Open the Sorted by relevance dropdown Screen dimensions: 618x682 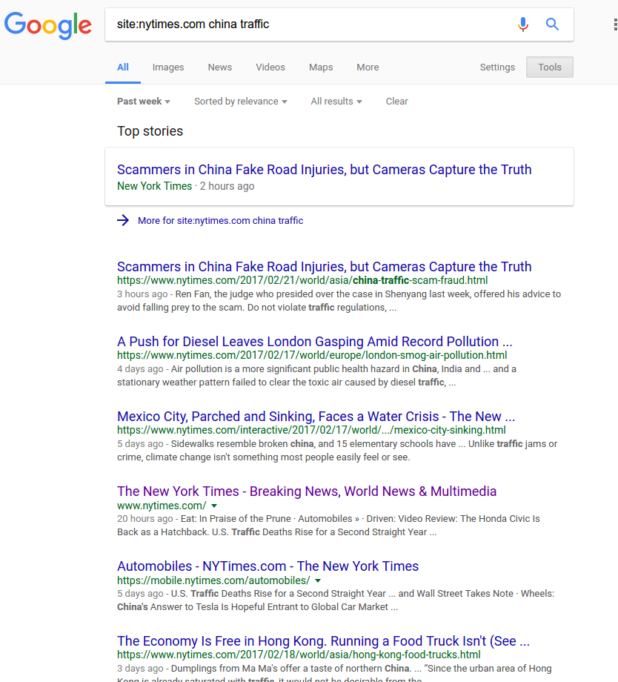click(x=240, y=101)
